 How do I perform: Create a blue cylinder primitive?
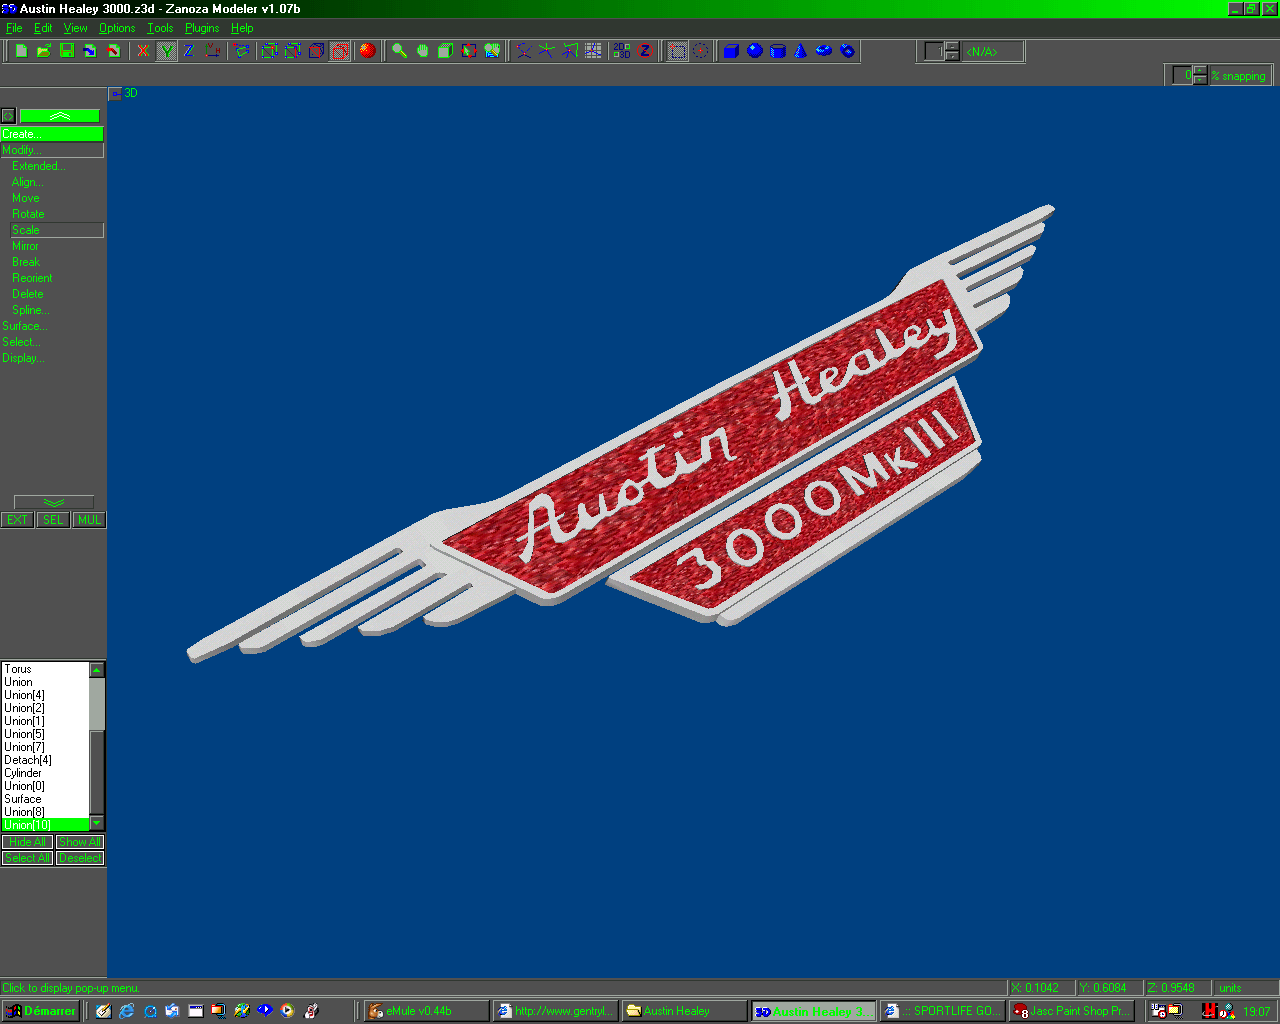tap(777, 51)
